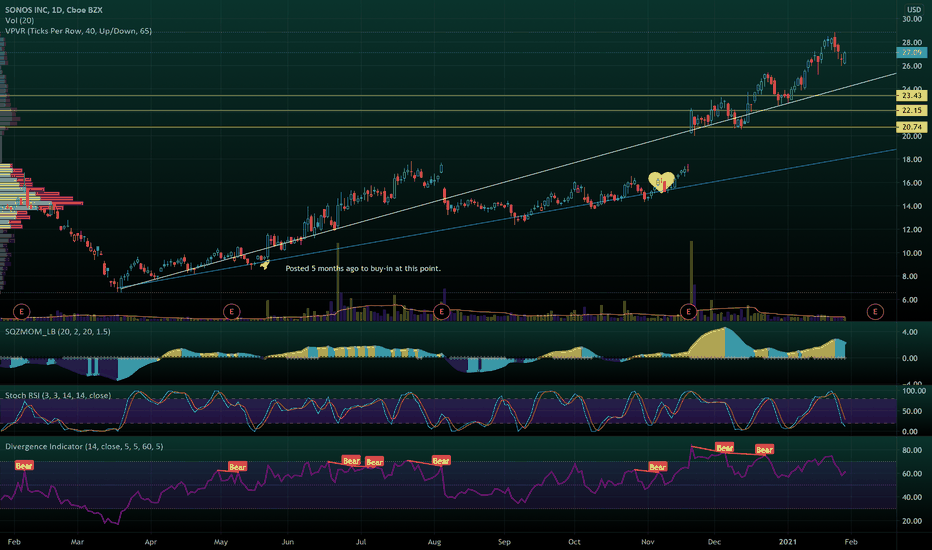Click the 16.00 value on the price axis
932x550 pixels.
pos(912,183)
